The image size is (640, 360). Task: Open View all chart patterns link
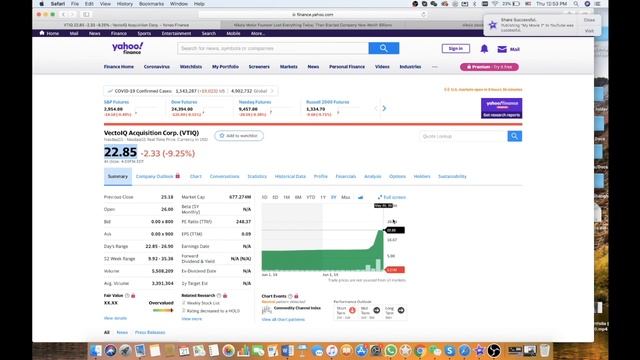pos(283,319)
